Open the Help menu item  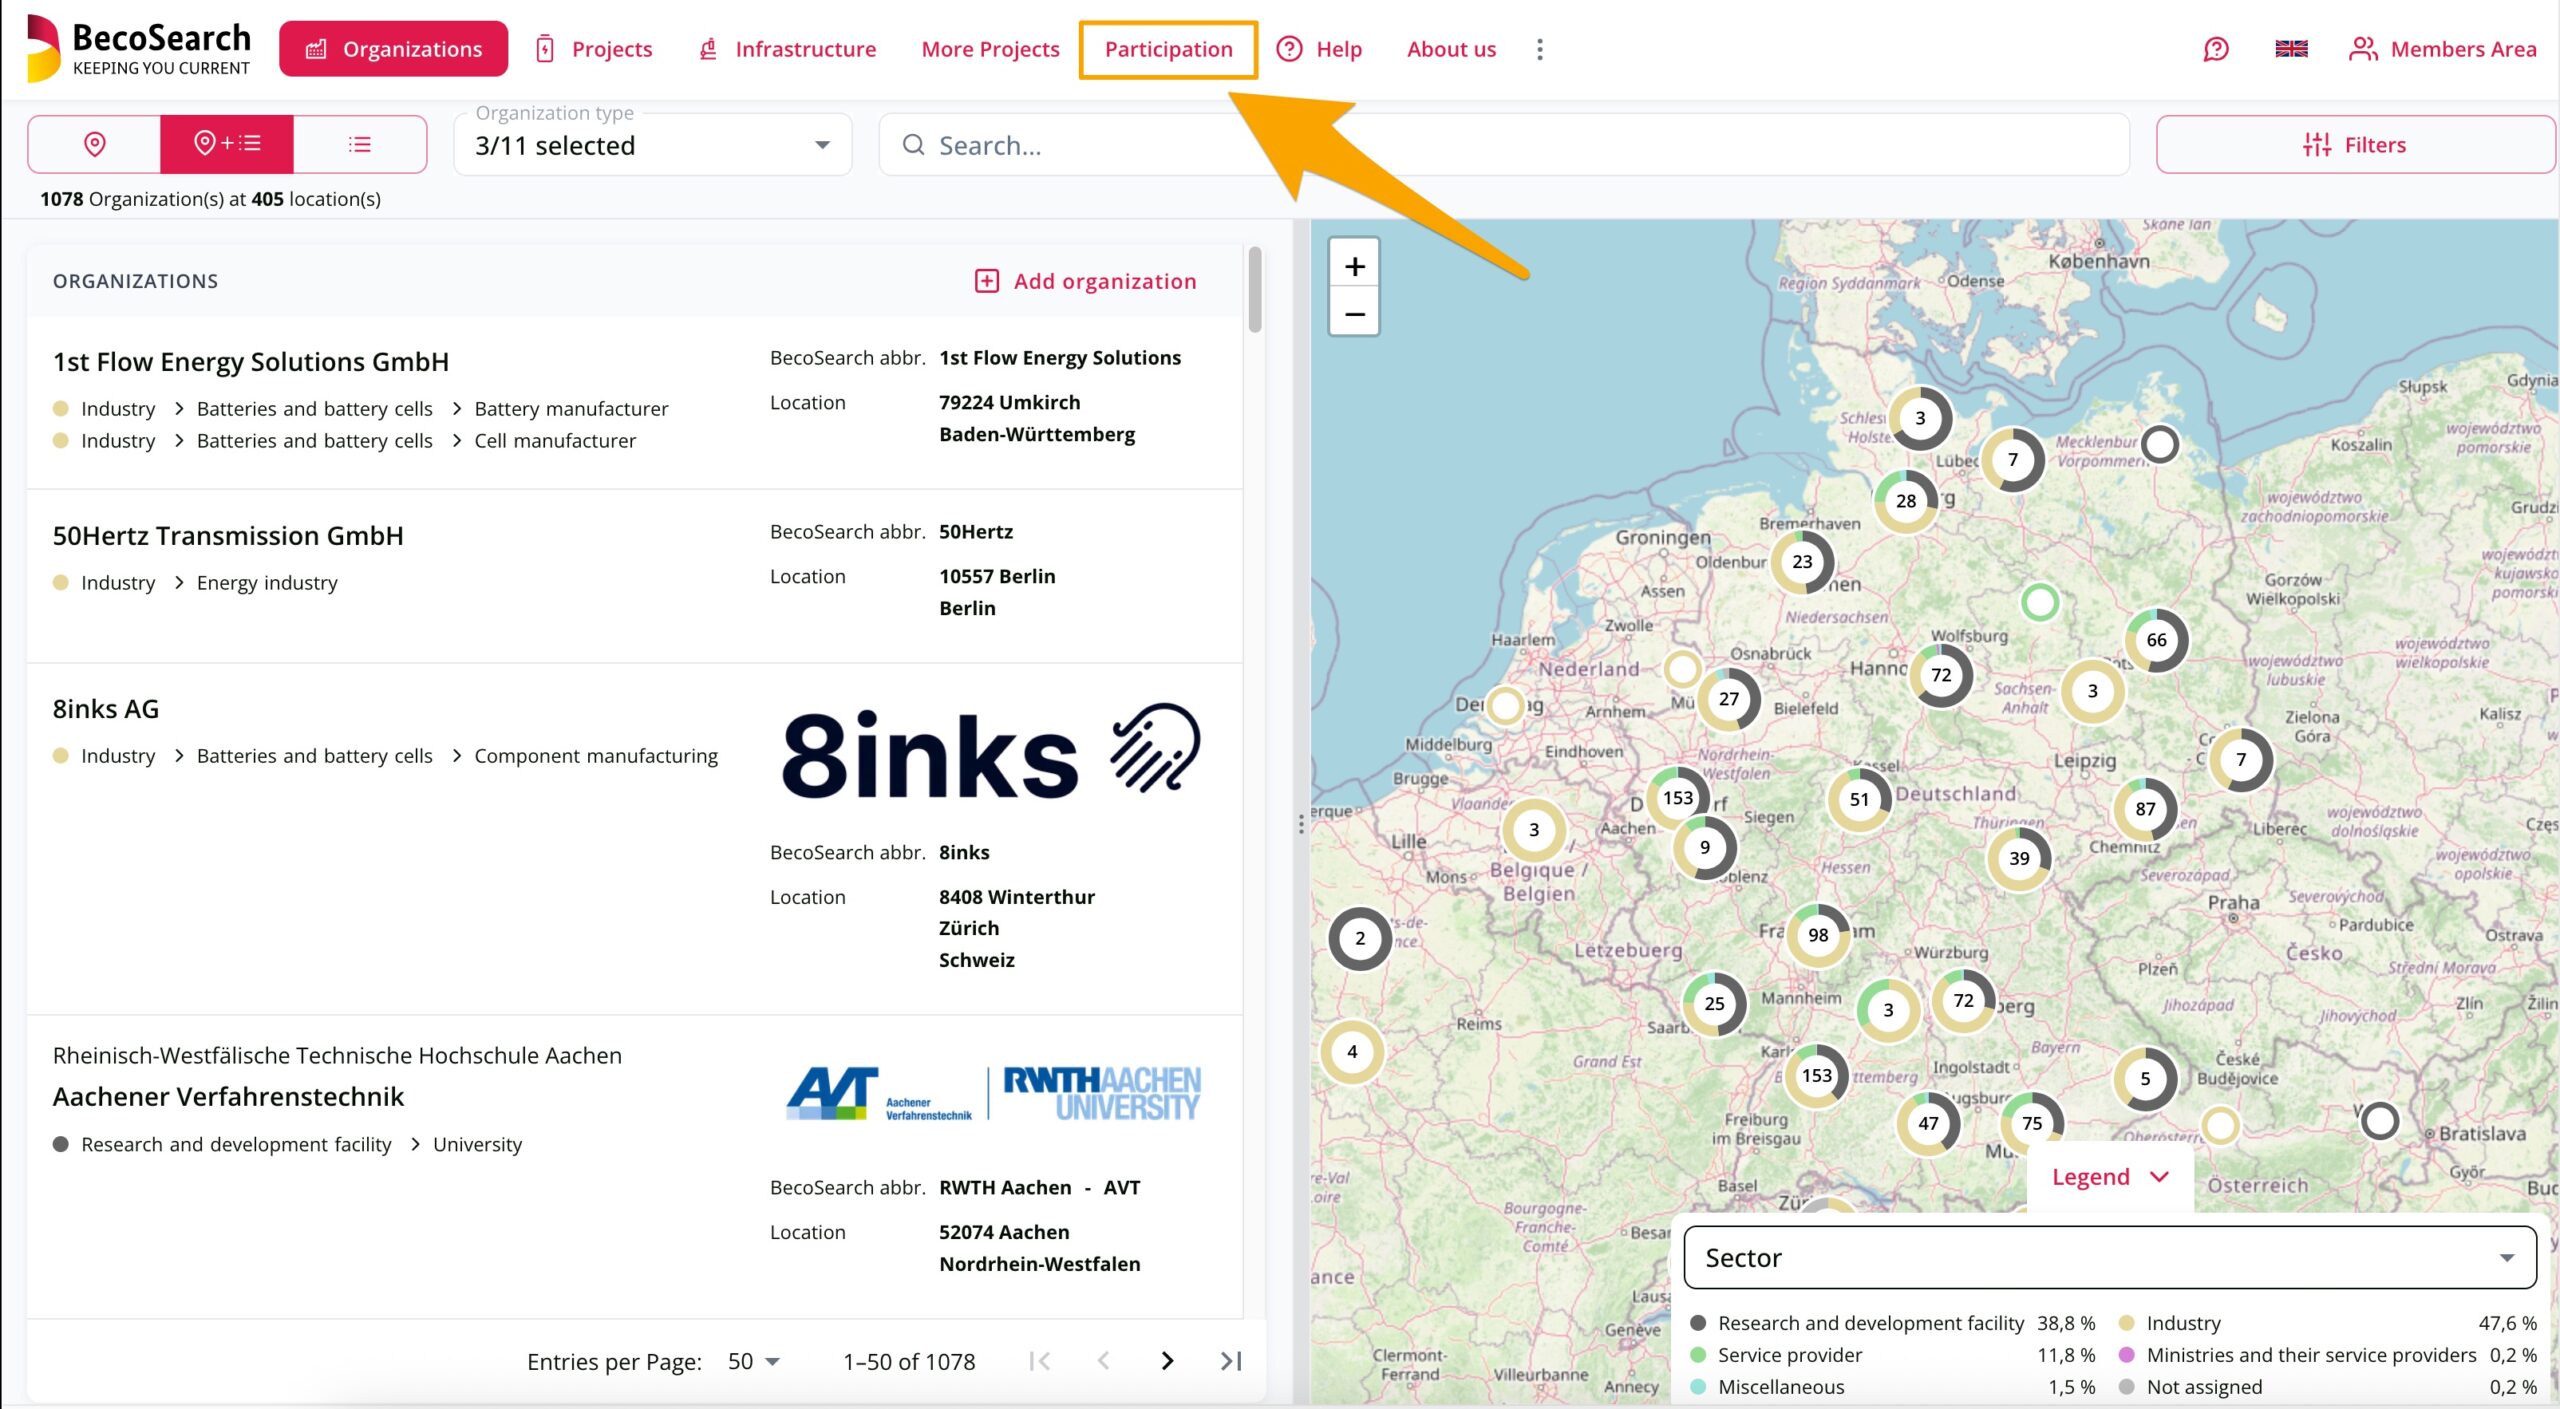[x=1320, y=49]
